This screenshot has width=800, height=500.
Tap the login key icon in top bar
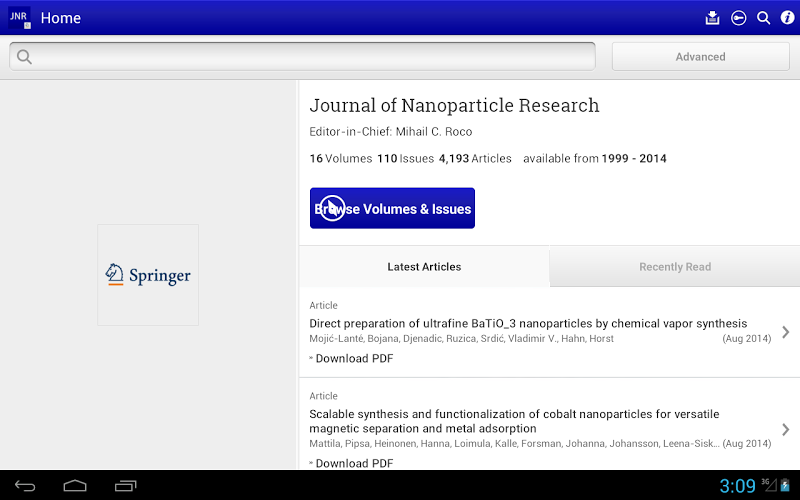click(738, 18)
